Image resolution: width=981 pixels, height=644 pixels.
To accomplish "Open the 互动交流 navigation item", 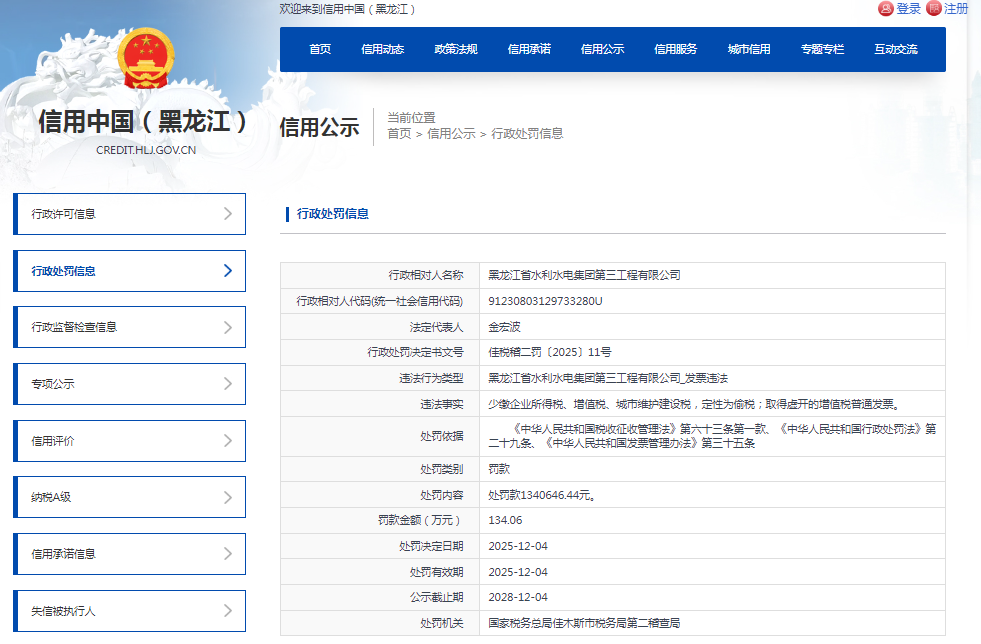I will click(x=898, y=48).
